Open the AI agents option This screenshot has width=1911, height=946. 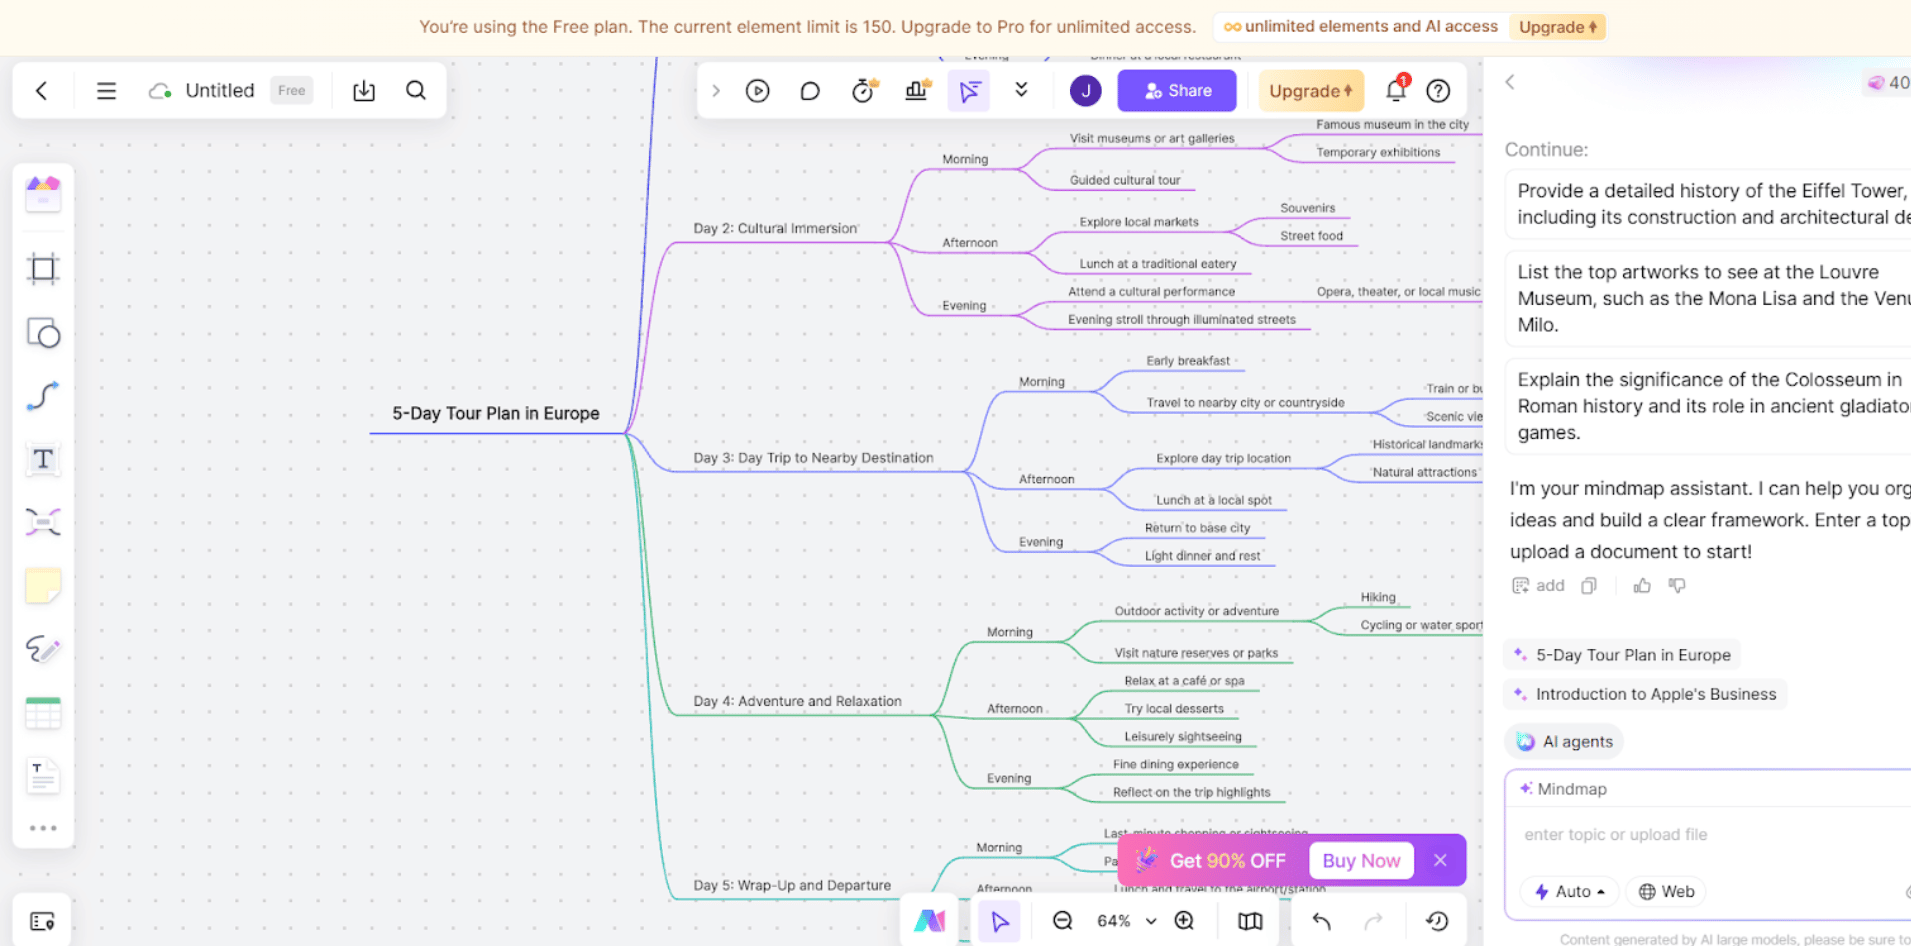[x=1564, y=742]
